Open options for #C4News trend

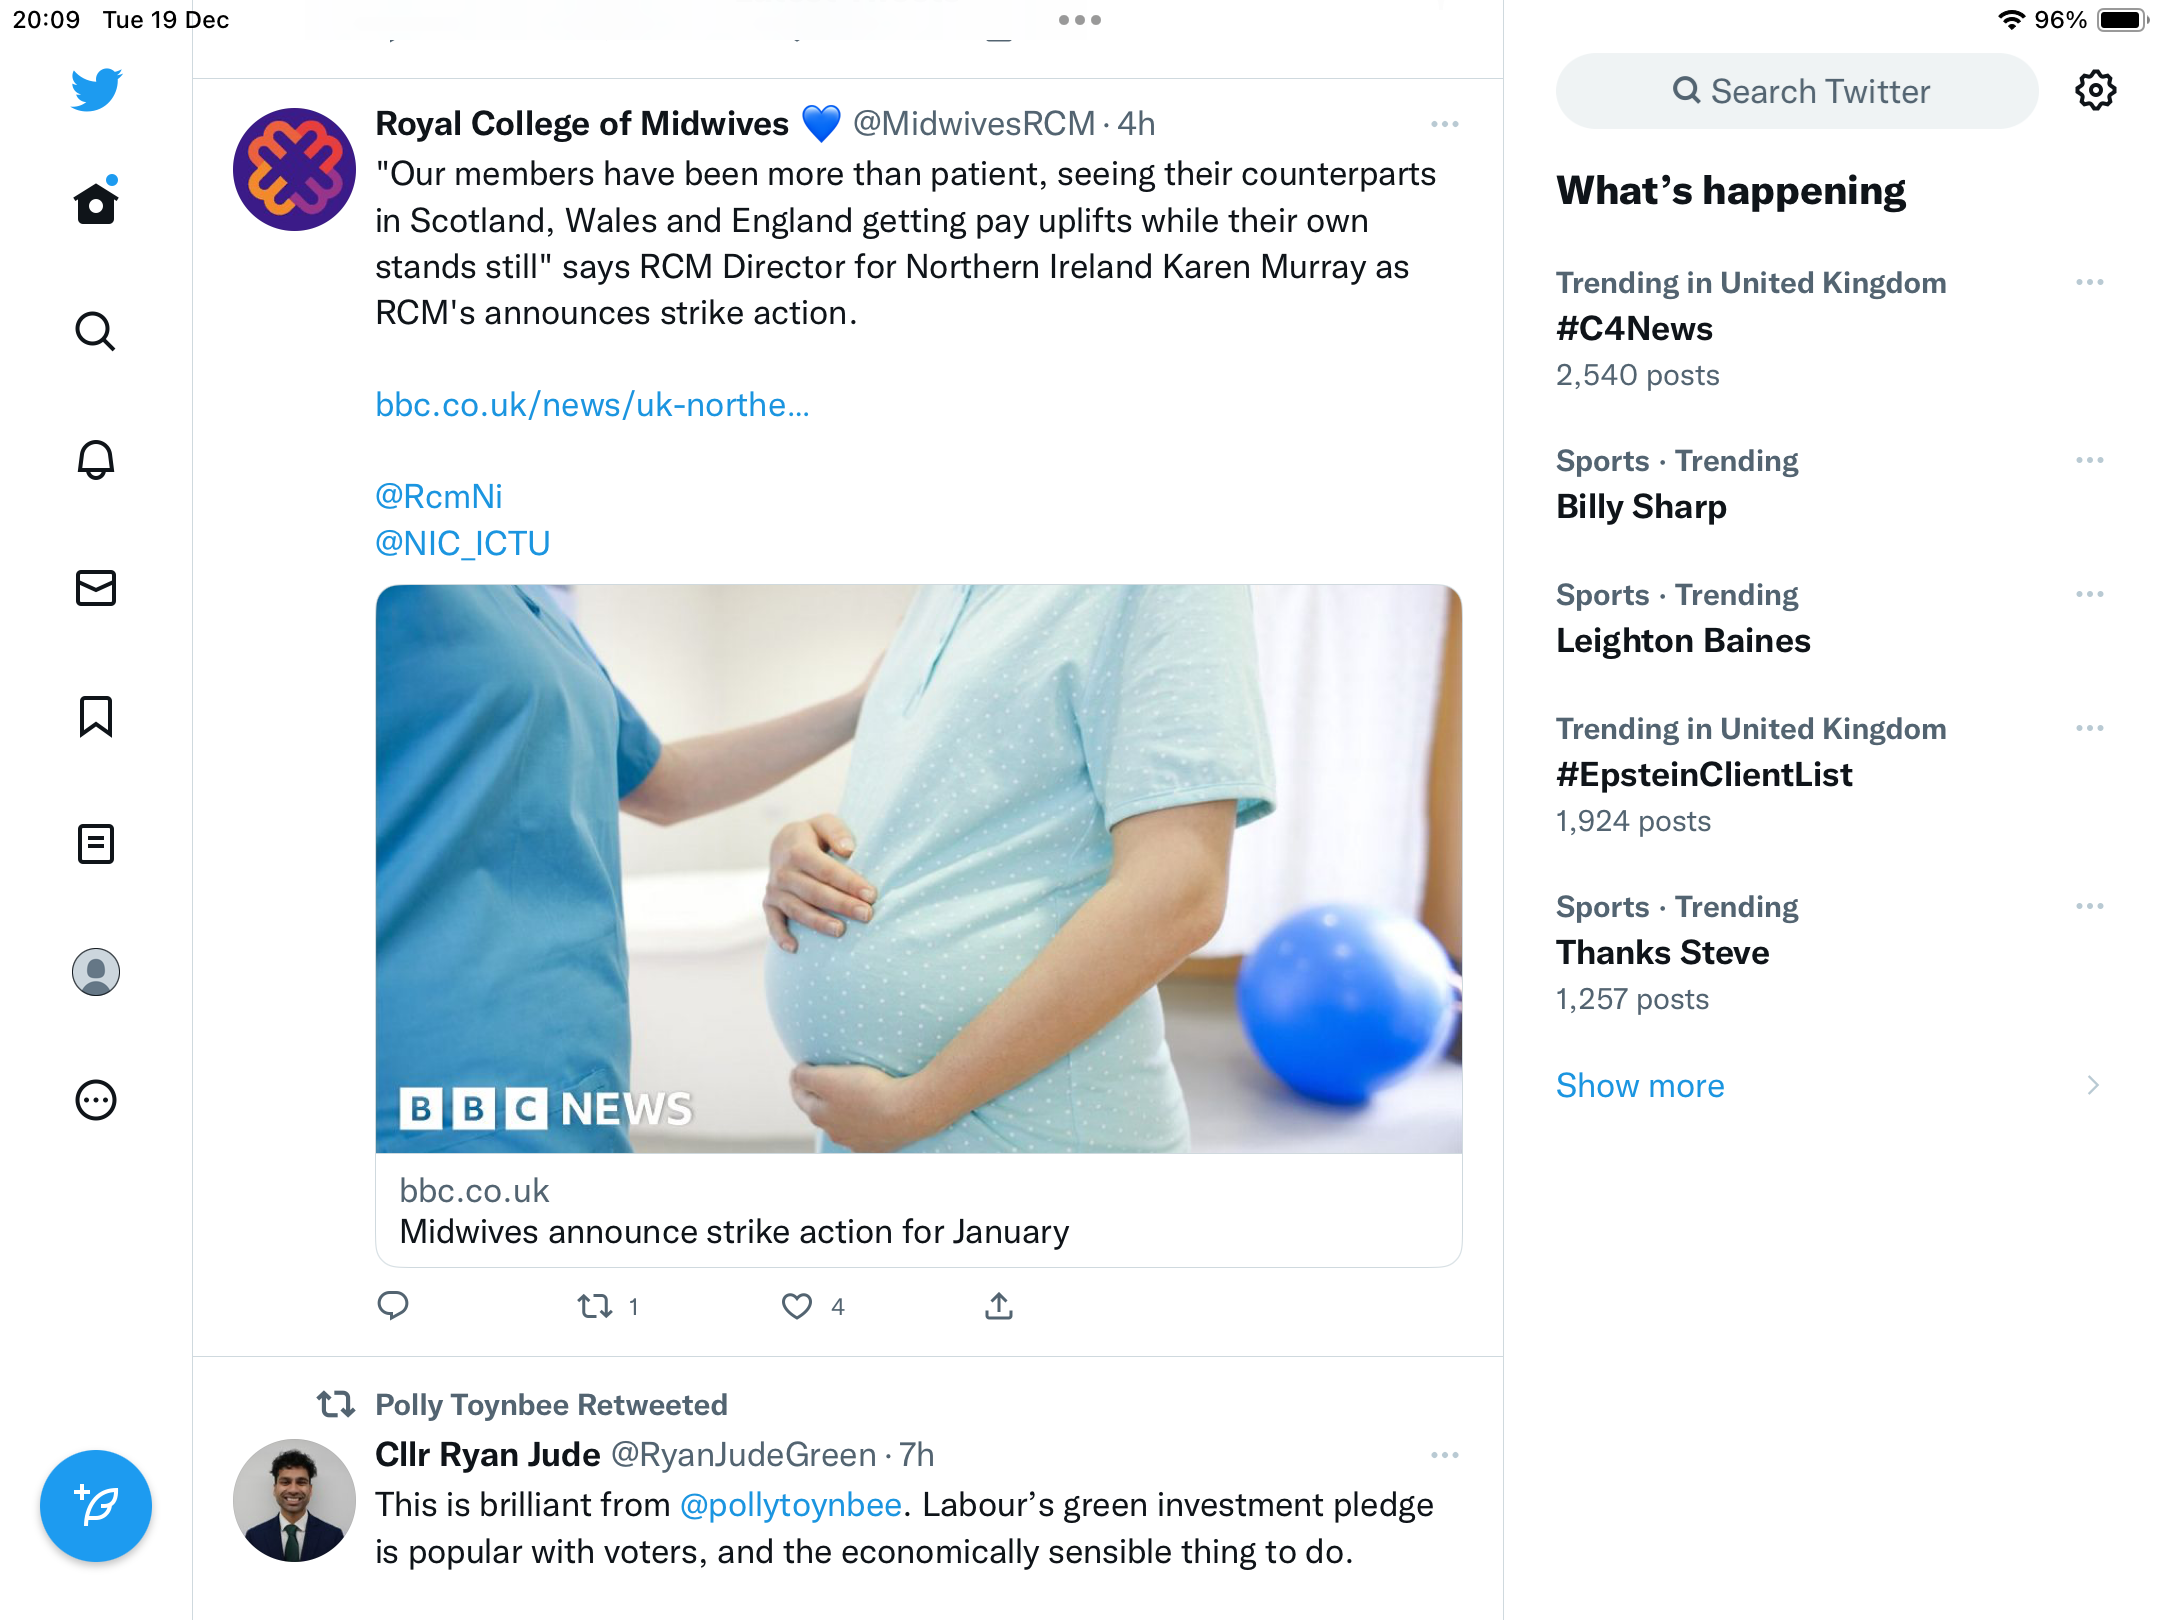[x=2090, y=283]
